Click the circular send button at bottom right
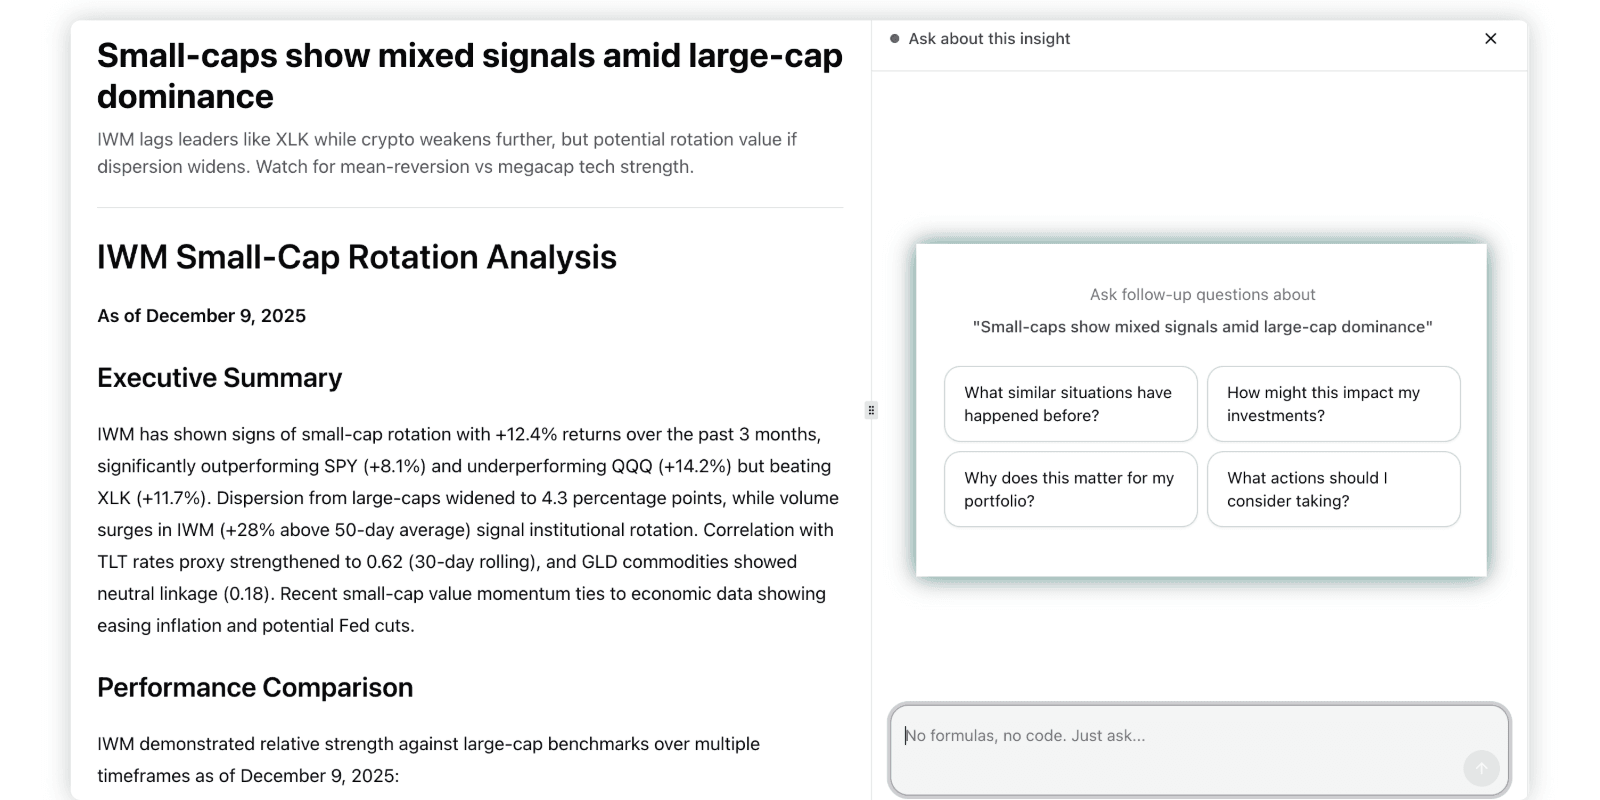Viewport: 1600px width, 800px height. coord(1481,768)
